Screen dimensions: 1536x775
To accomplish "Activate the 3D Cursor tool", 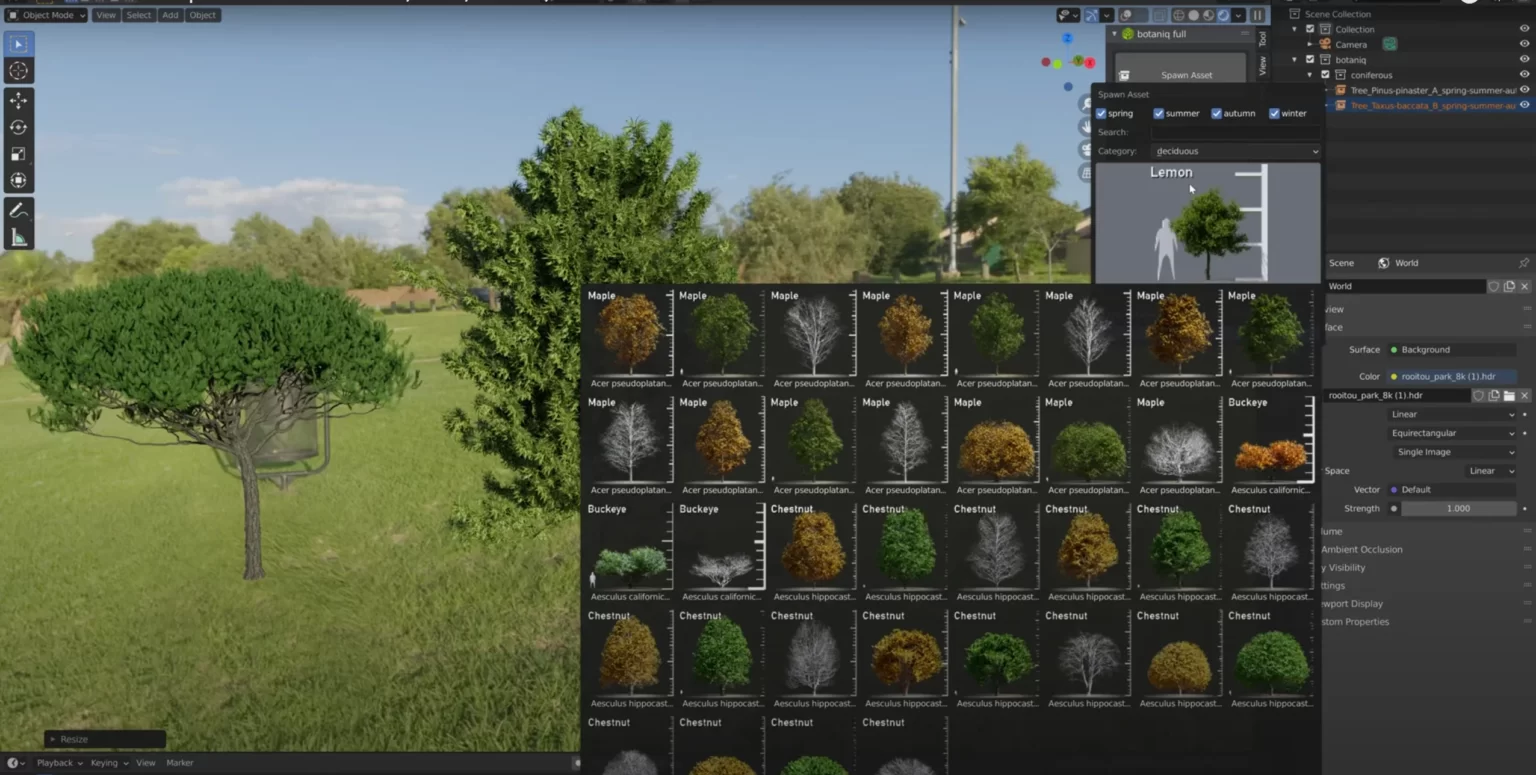I will click(x=18, y=71).
